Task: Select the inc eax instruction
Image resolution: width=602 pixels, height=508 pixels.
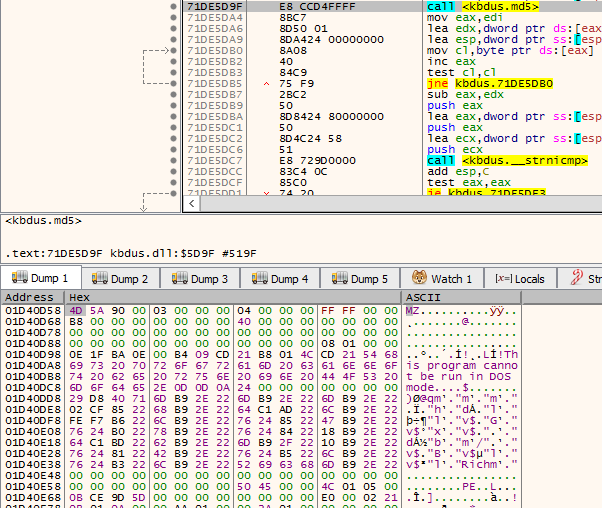Action: (x=451, y=61)
